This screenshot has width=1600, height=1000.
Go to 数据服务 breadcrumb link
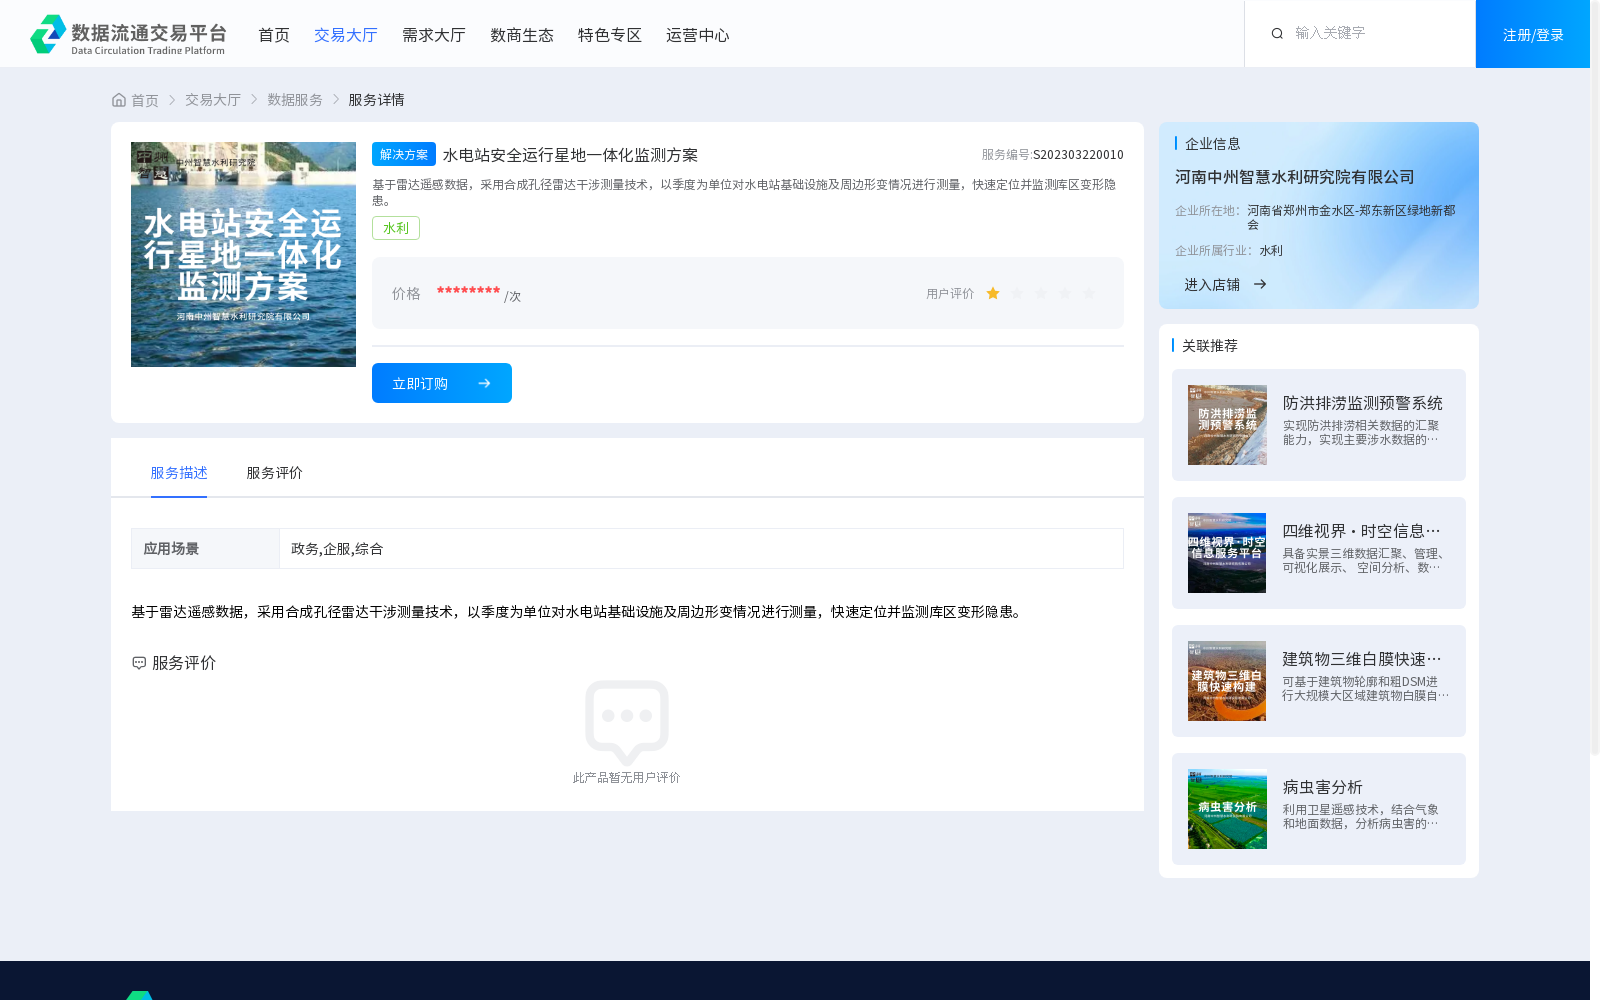pyautogui.click(x=295, y=100)
